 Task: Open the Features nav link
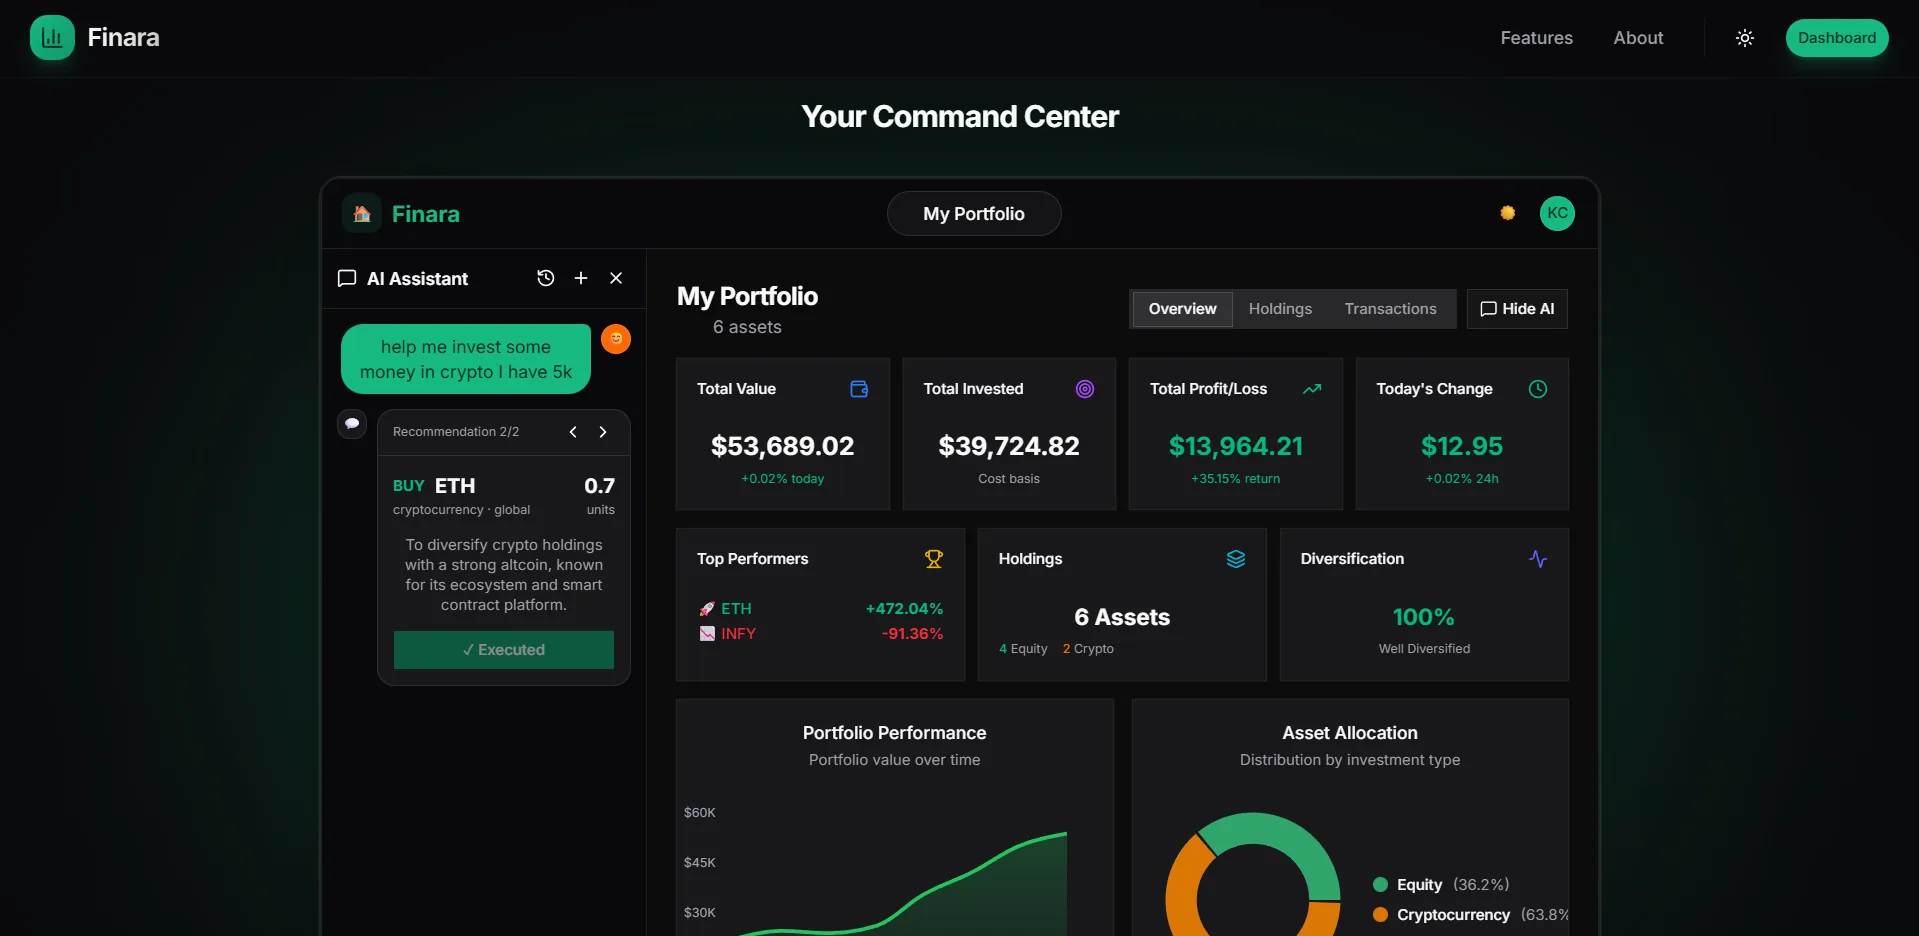point(1536,38)
